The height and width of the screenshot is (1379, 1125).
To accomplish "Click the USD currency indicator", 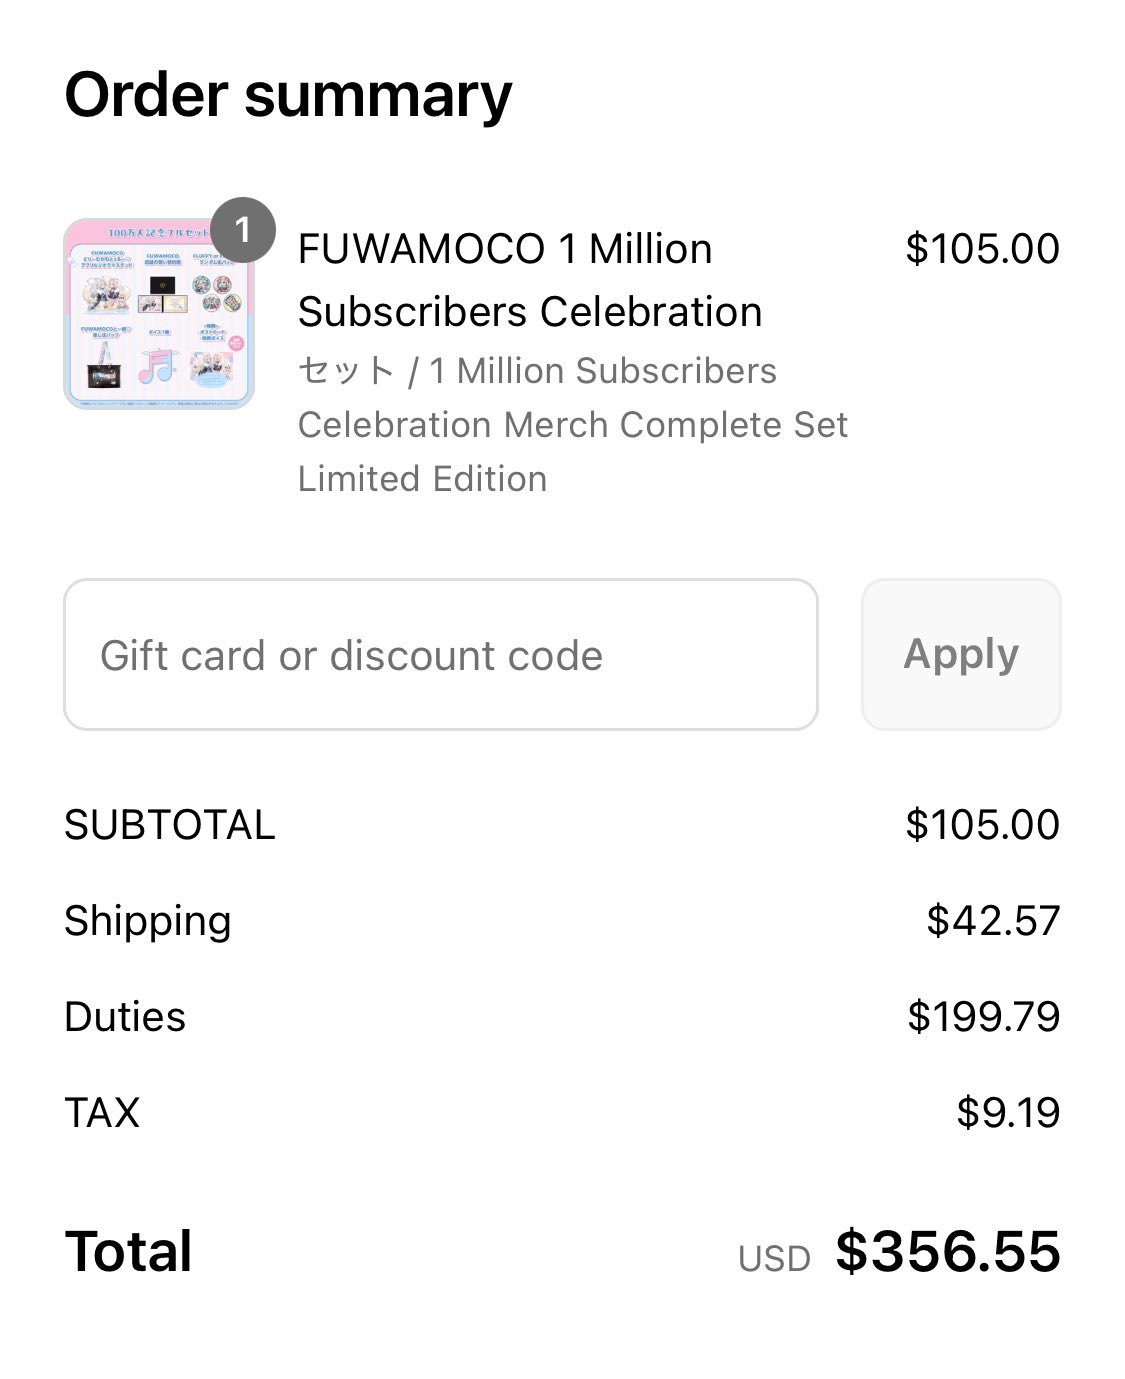I will pyautogui.click(x=774, y=1259).
